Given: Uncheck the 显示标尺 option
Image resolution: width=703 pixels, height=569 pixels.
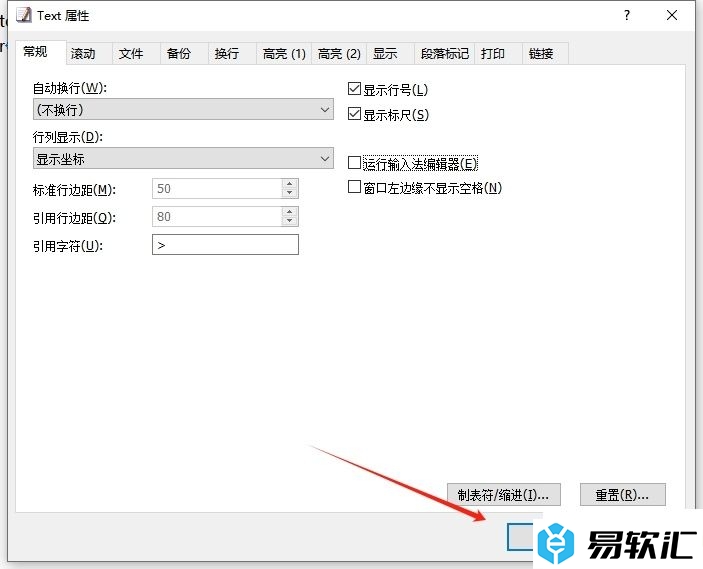Looking at the screenshot, I should (354, 115).
